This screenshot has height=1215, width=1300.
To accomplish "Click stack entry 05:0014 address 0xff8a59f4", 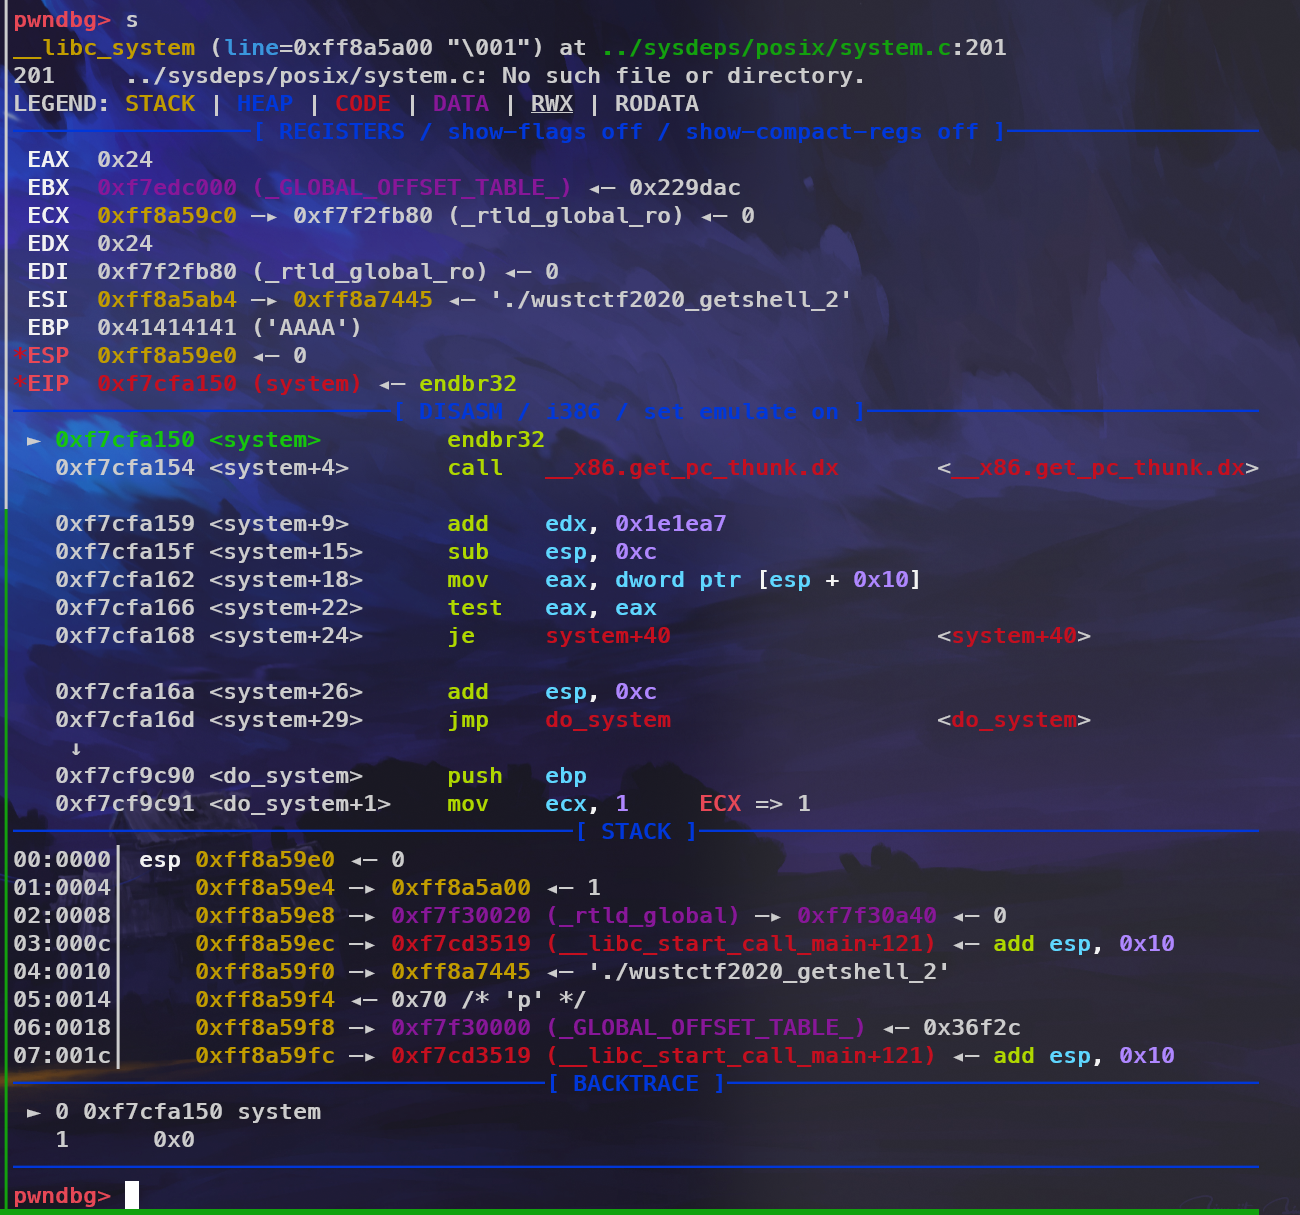I will click(265, 1000).
